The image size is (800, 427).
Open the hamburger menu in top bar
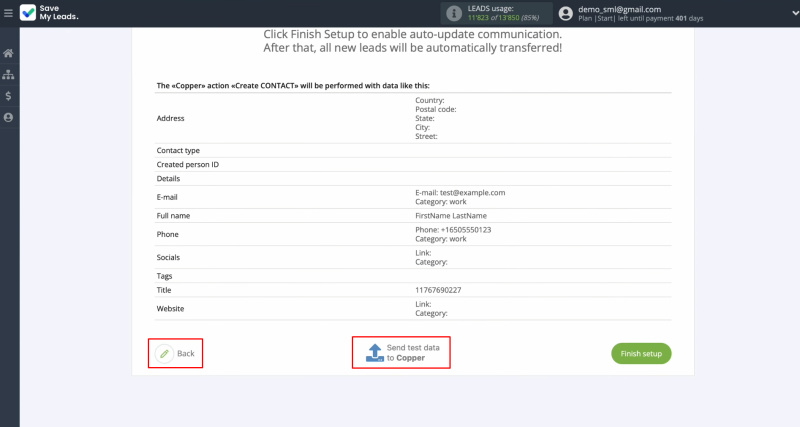(x=8, y=13)
